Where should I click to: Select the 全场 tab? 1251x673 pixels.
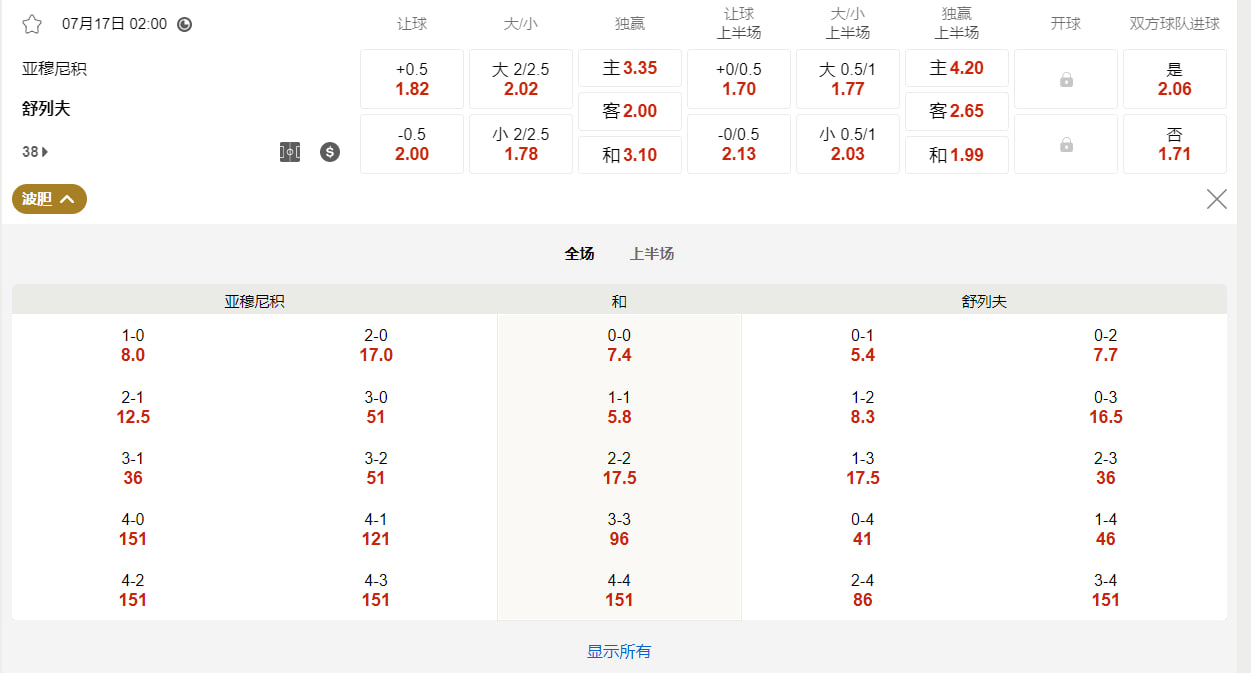(x=580, y=254)
